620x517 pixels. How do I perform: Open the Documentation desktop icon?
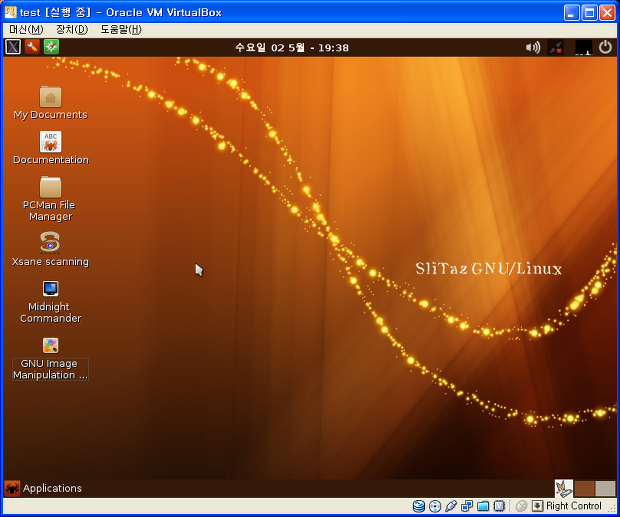tap(51, 142)
